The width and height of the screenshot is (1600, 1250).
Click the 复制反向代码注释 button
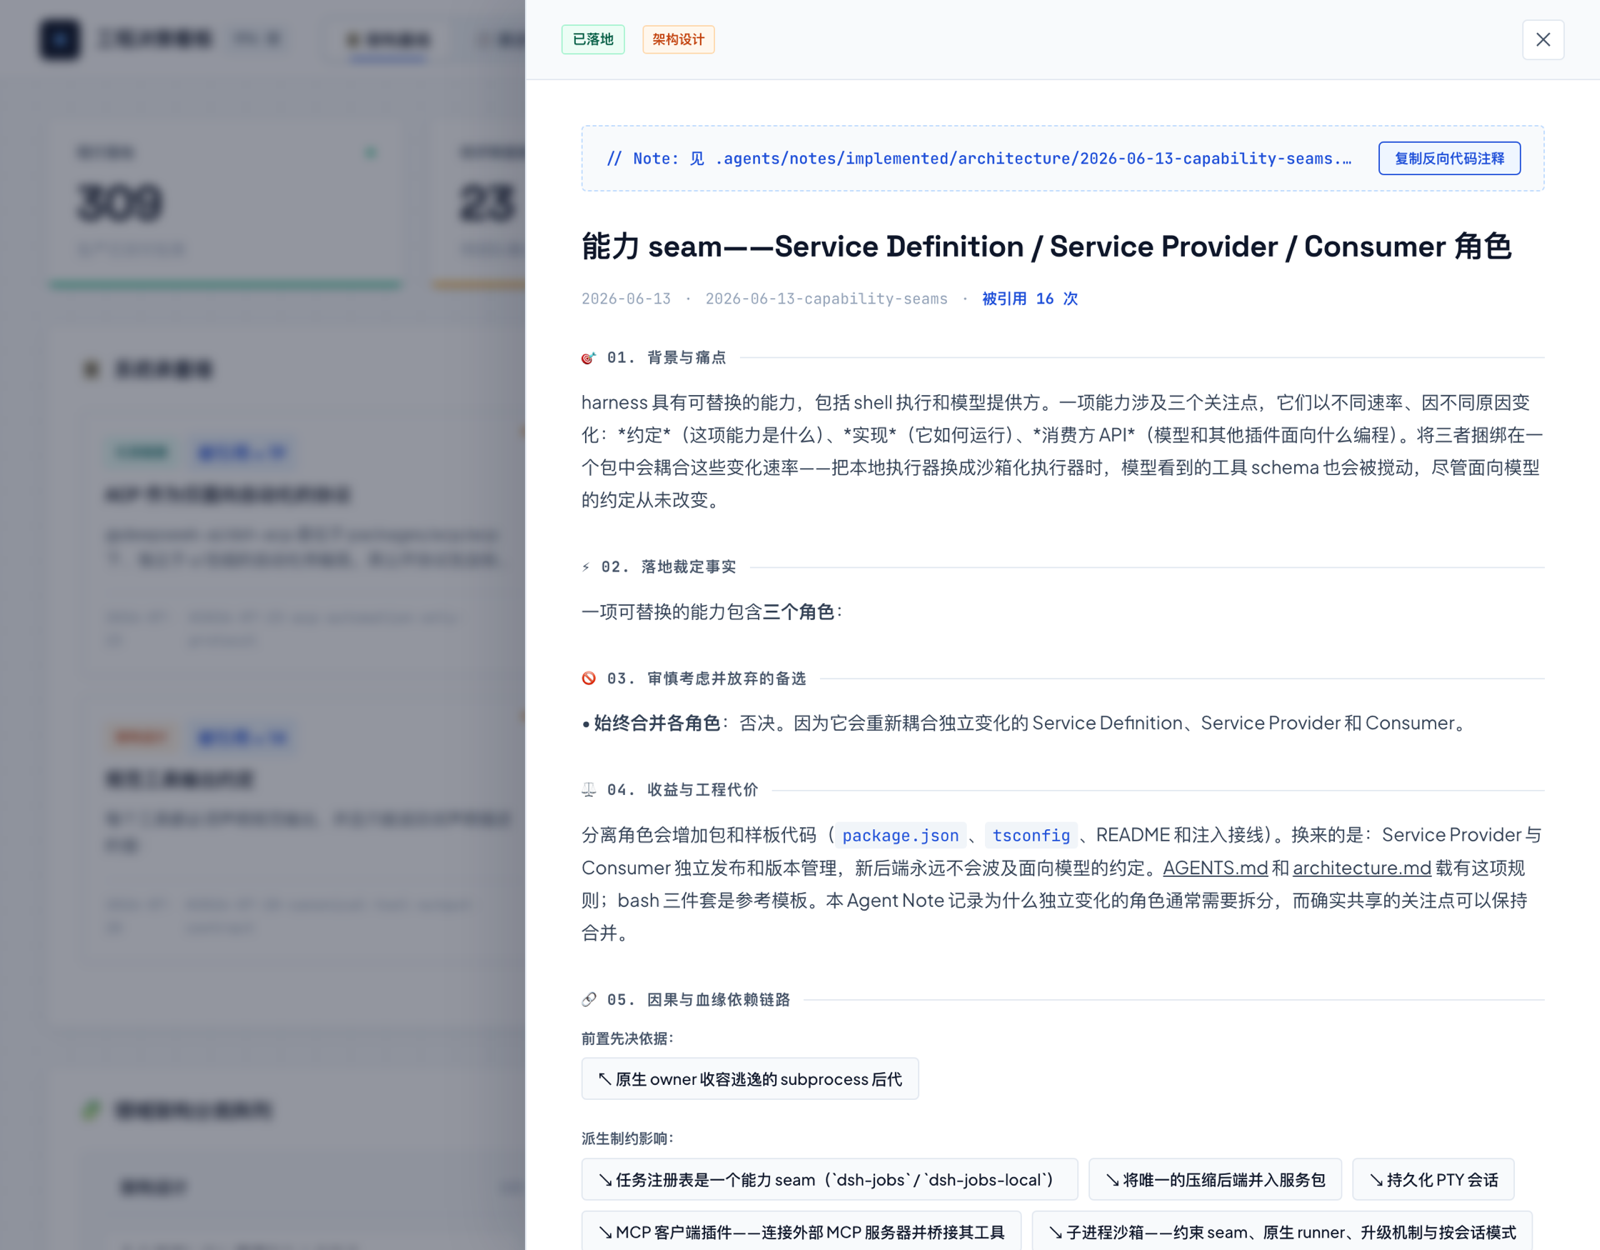1449,158
